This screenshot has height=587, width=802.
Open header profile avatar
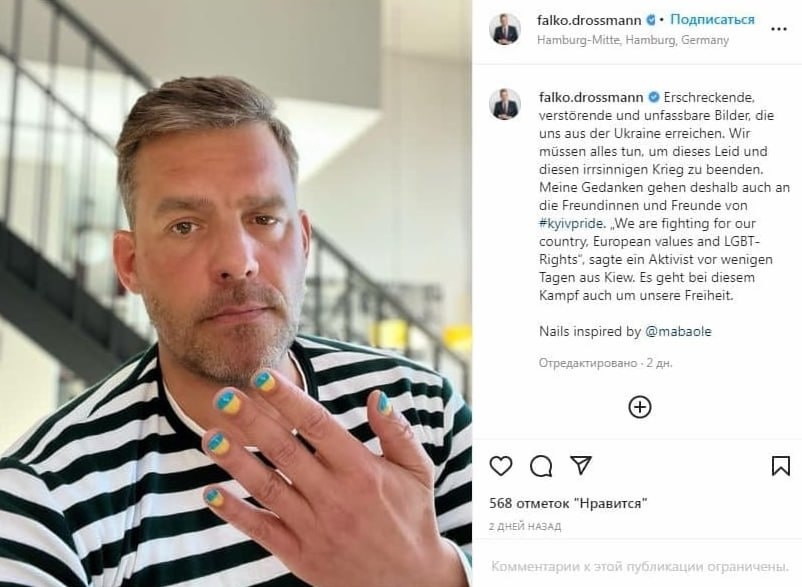pos(505,29)
